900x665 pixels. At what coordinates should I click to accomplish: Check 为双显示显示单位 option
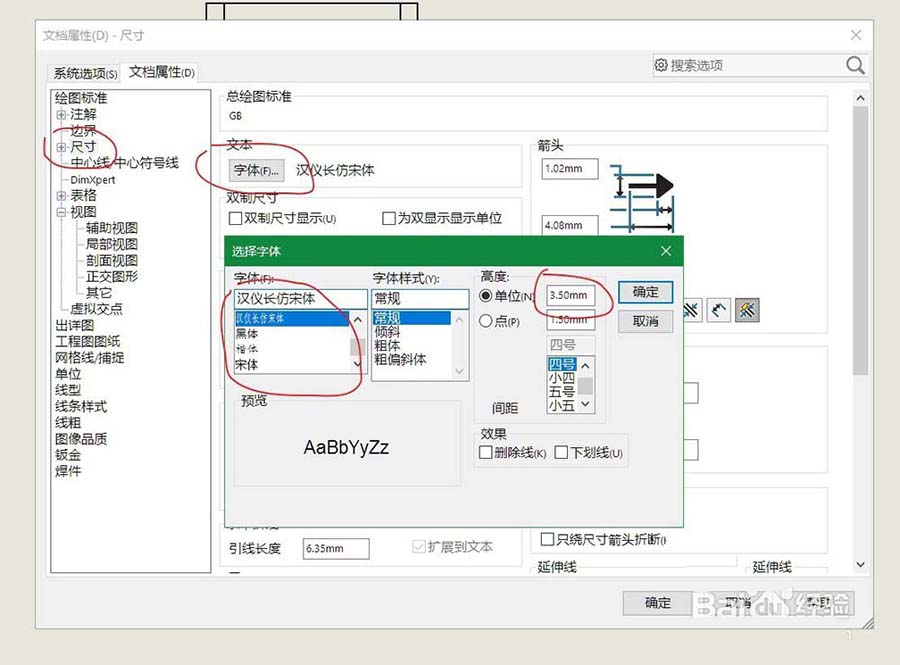[x=389, y=218]
